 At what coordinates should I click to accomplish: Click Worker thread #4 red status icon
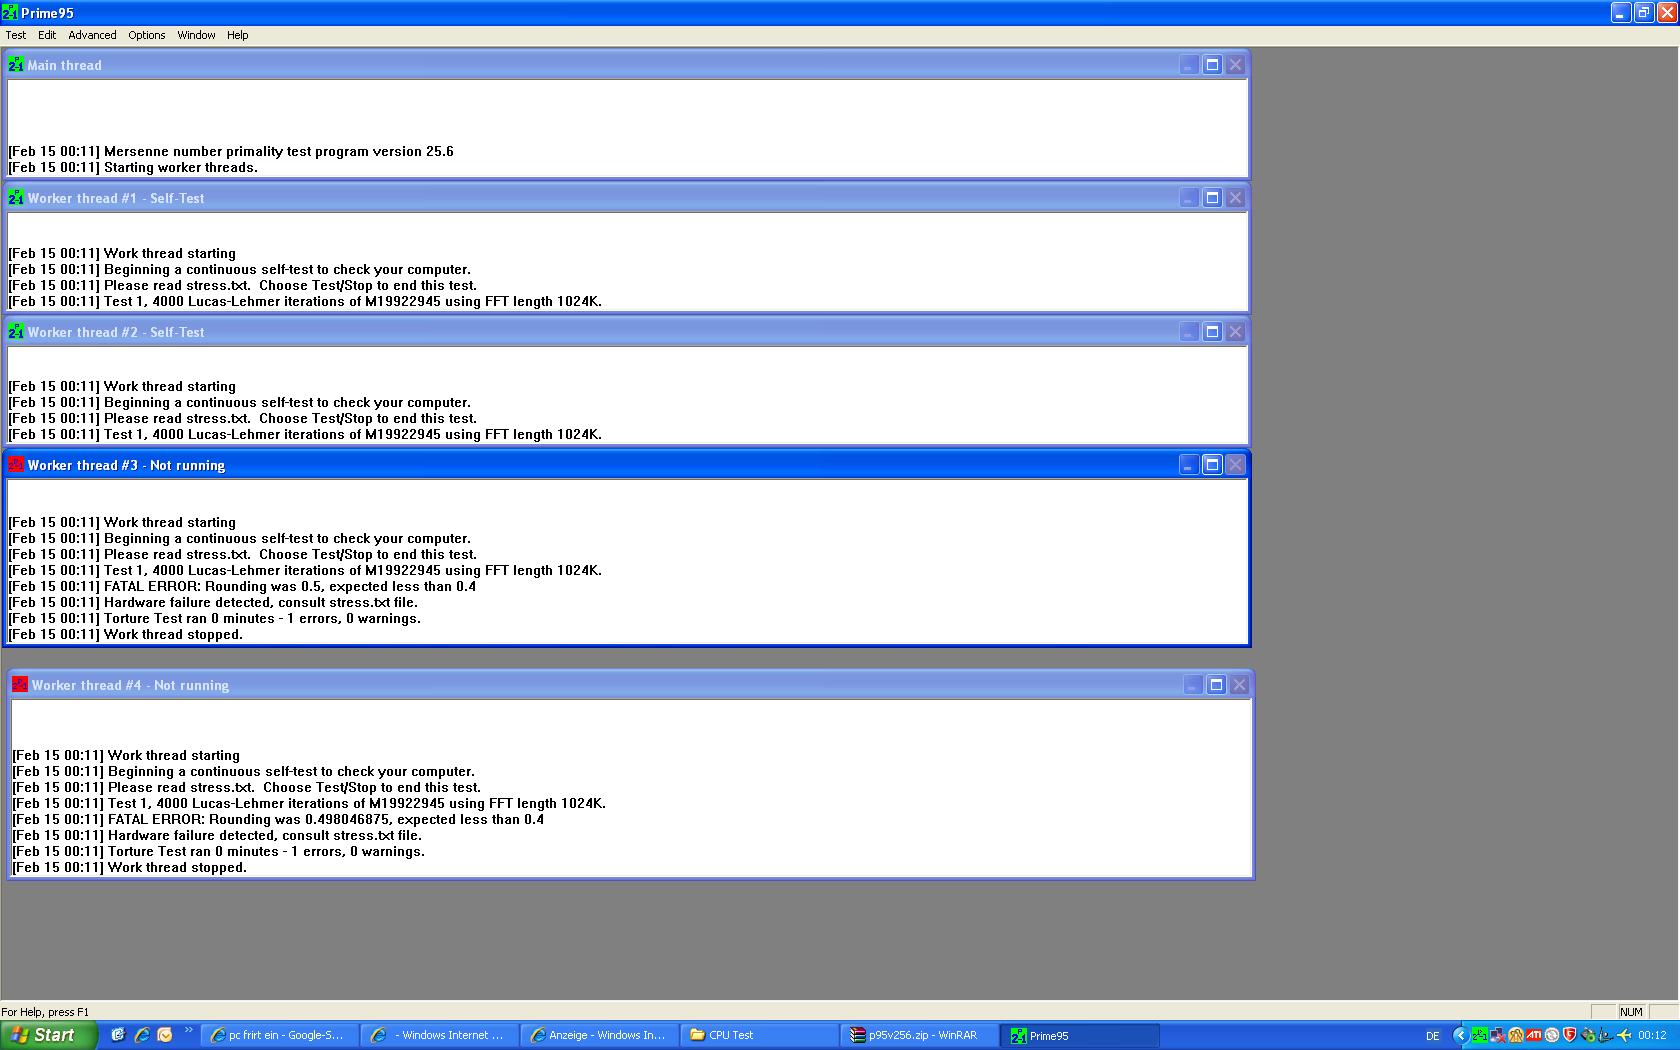[x=20, y=685]
